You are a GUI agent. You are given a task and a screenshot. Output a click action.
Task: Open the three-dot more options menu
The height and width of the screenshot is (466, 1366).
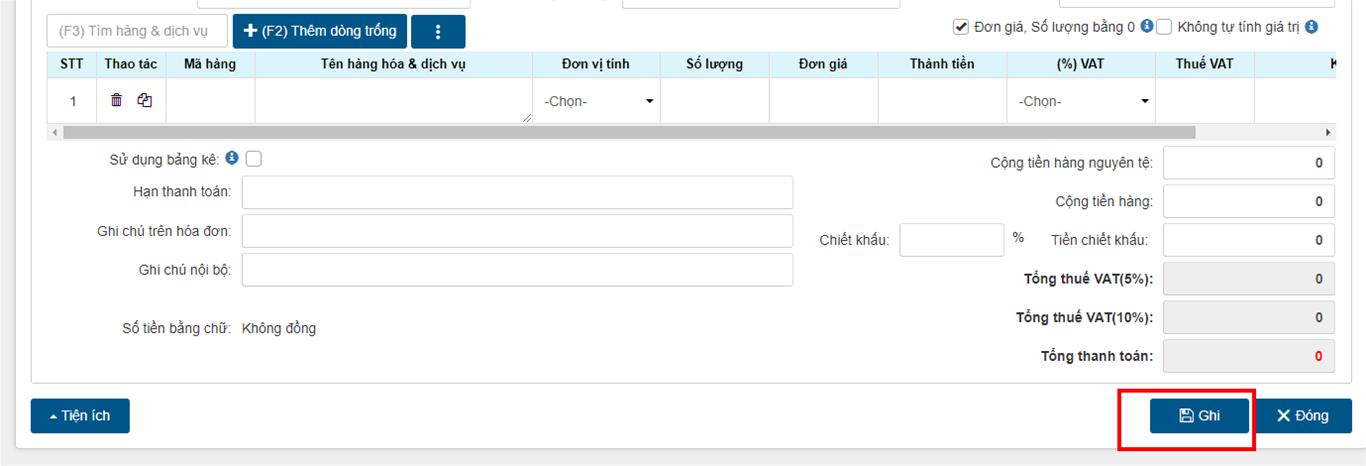(438, 32)
